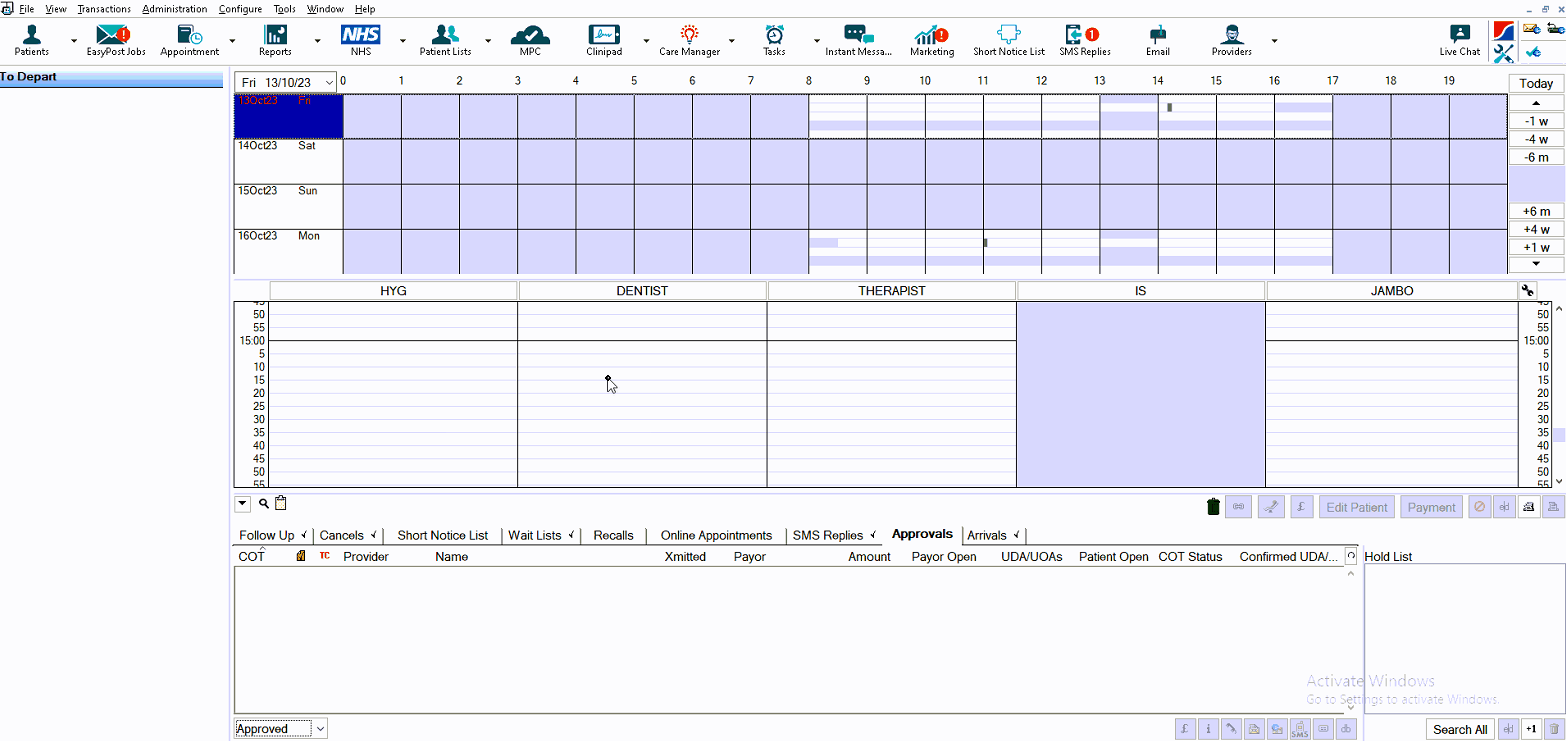Open the Administration menu
This screenshot has height=741, width=1566.
(x=175, y=9)
